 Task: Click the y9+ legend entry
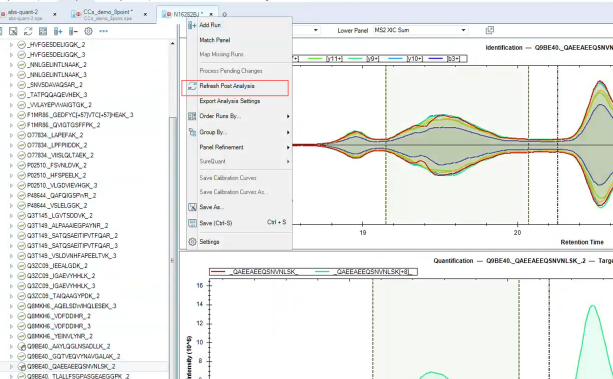(x=363, y=59)
